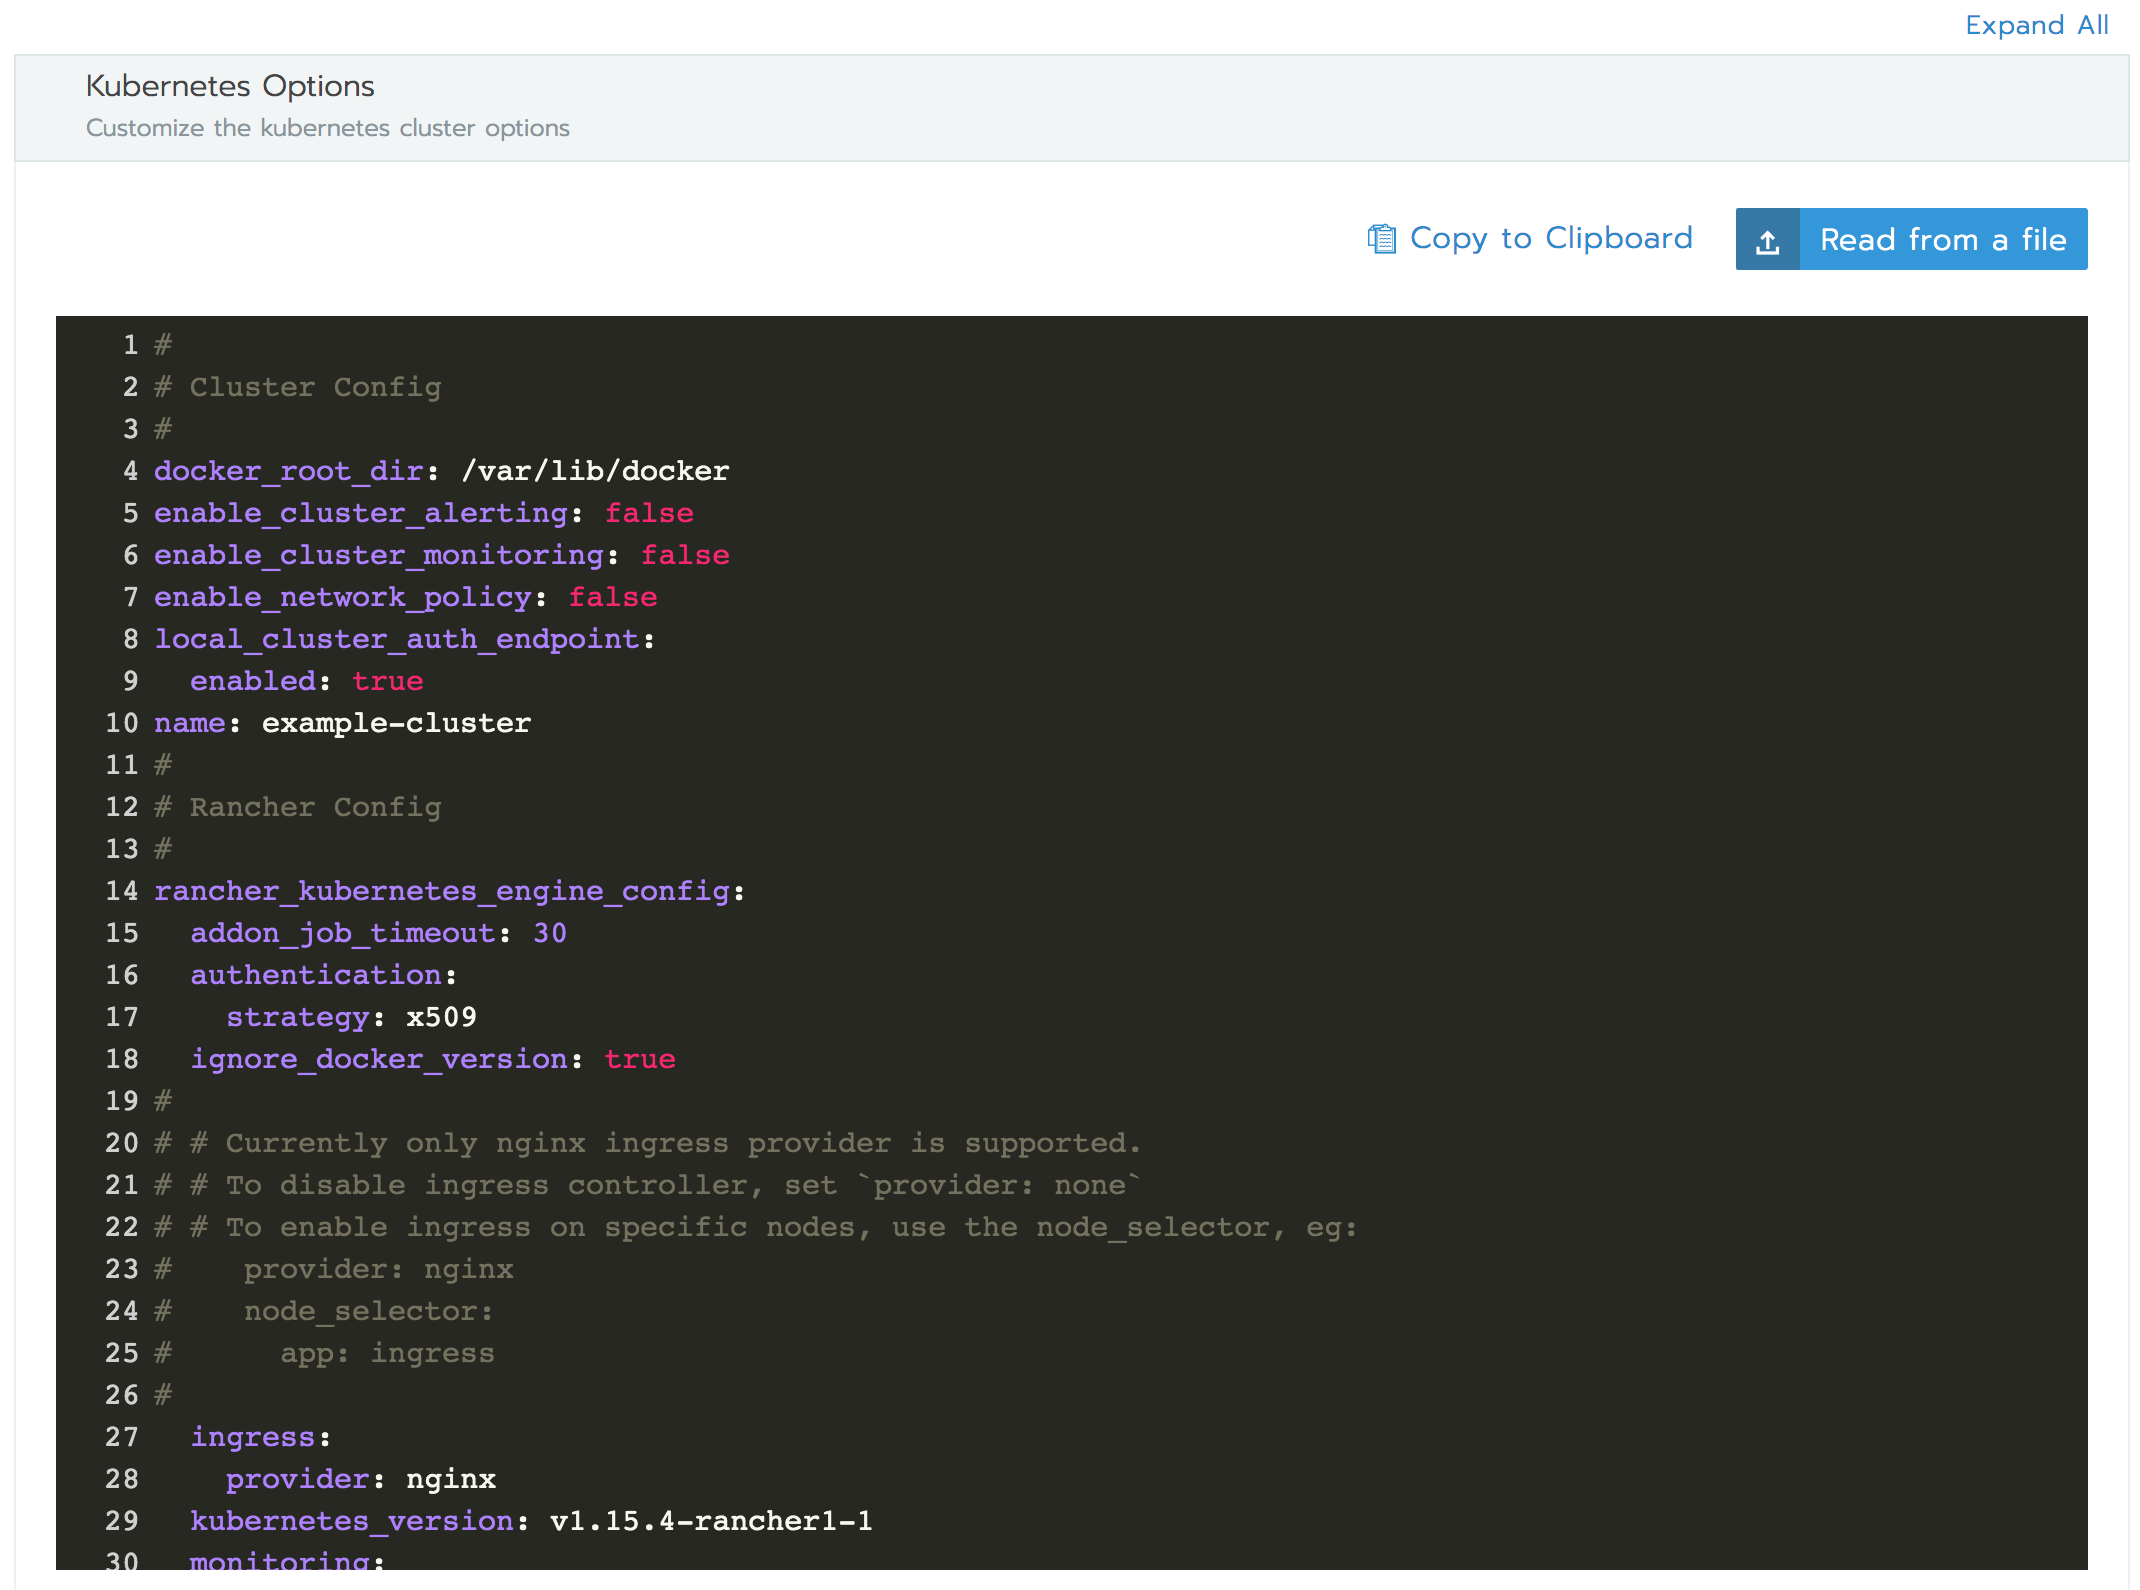Click the upload arrow icon on Read from a file
Viewport: 2140px width, 1590px height.
click(1769, 241)
